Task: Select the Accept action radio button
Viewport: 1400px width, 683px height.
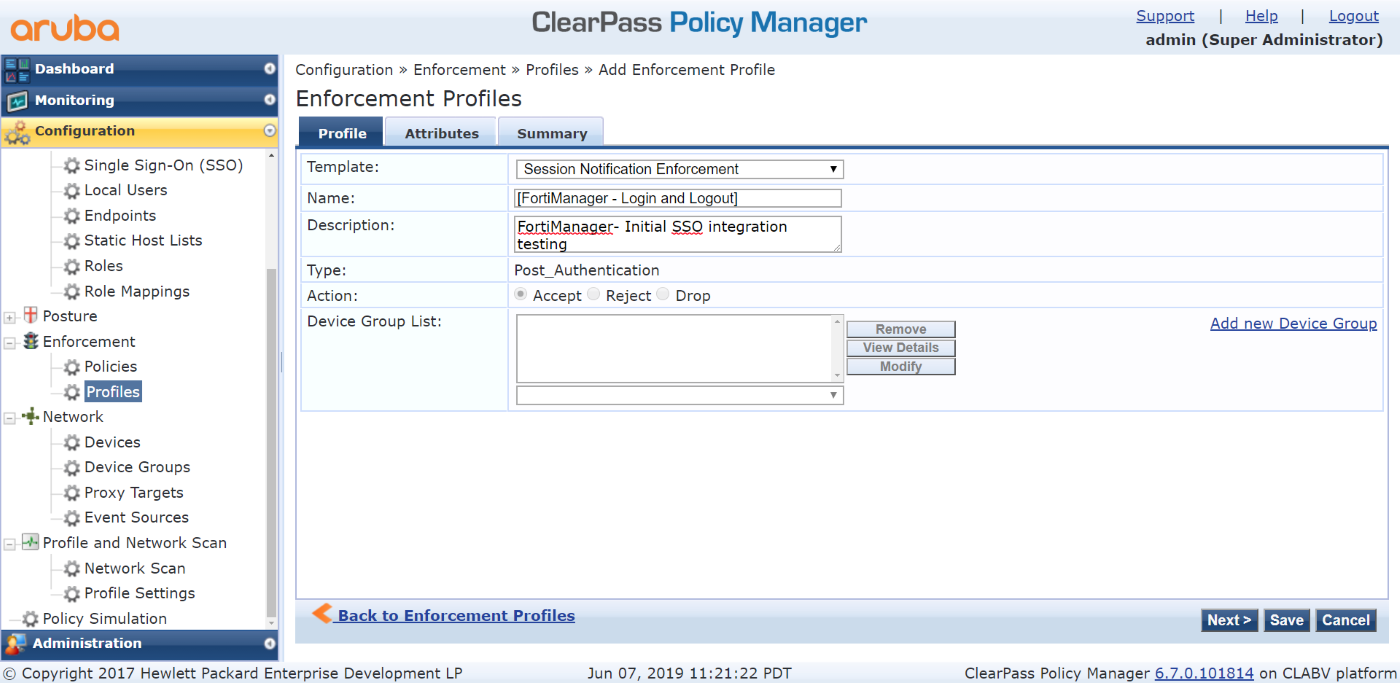Action: tap(521, 295)
